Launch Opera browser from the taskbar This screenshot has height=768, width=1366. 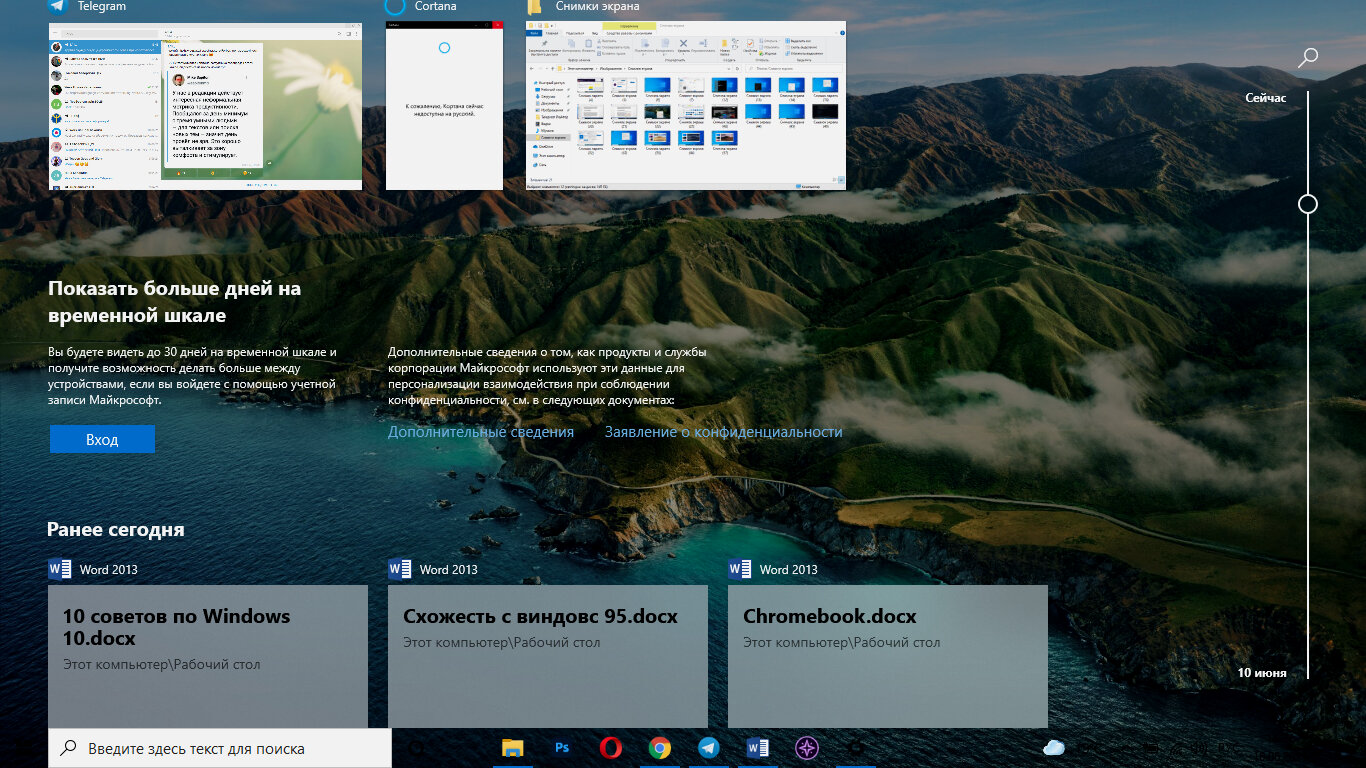[610, 747]
